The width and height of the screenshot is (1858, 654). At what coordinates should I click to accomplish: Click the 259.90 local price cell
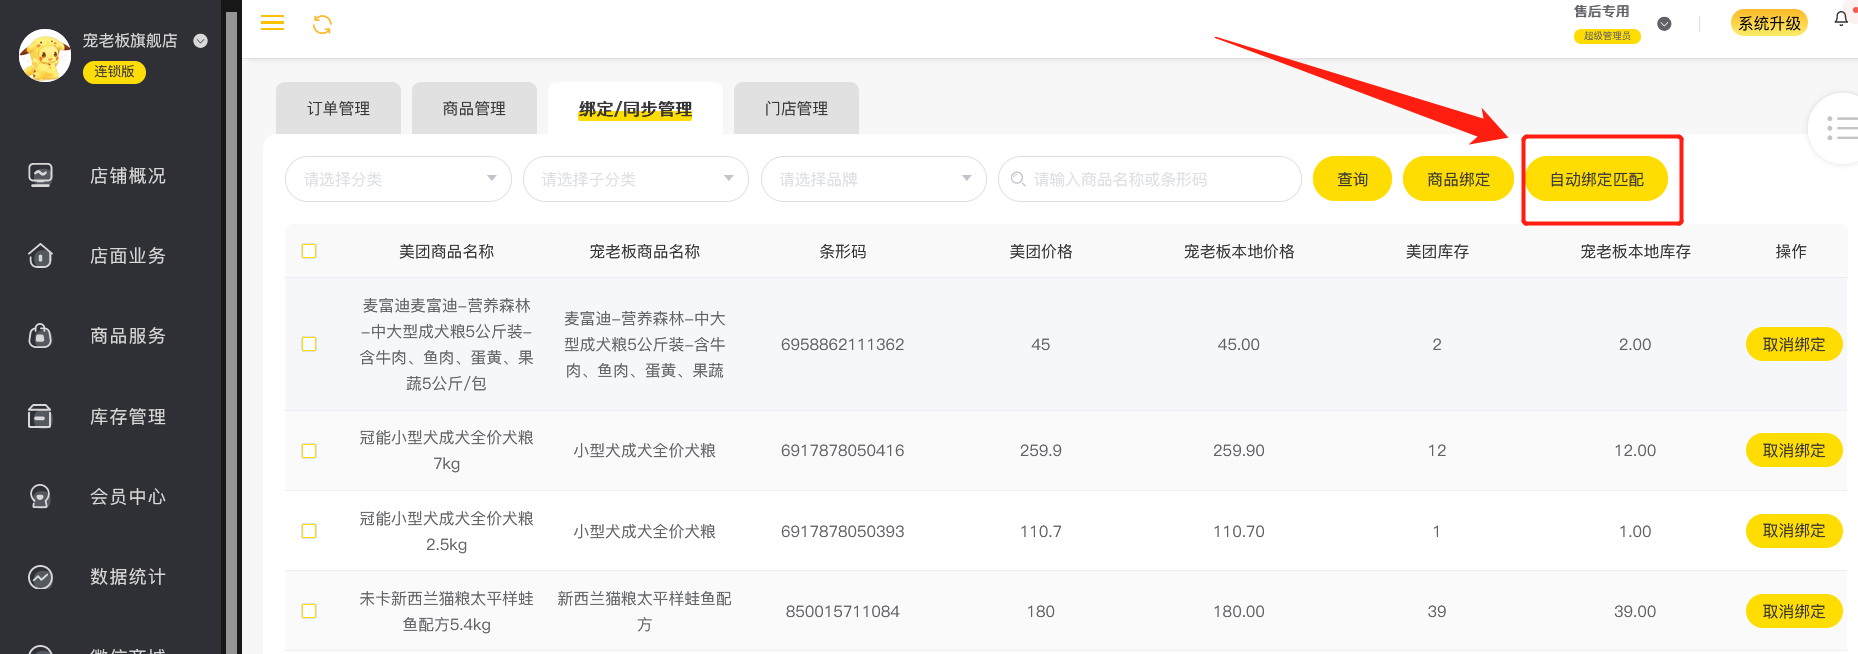click(x=1238, y=451)
